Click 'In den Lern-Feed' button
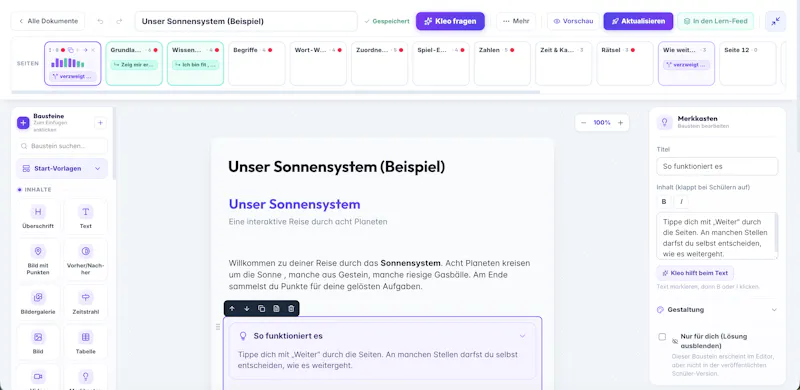The image size is (800, 390). (716, 21)
